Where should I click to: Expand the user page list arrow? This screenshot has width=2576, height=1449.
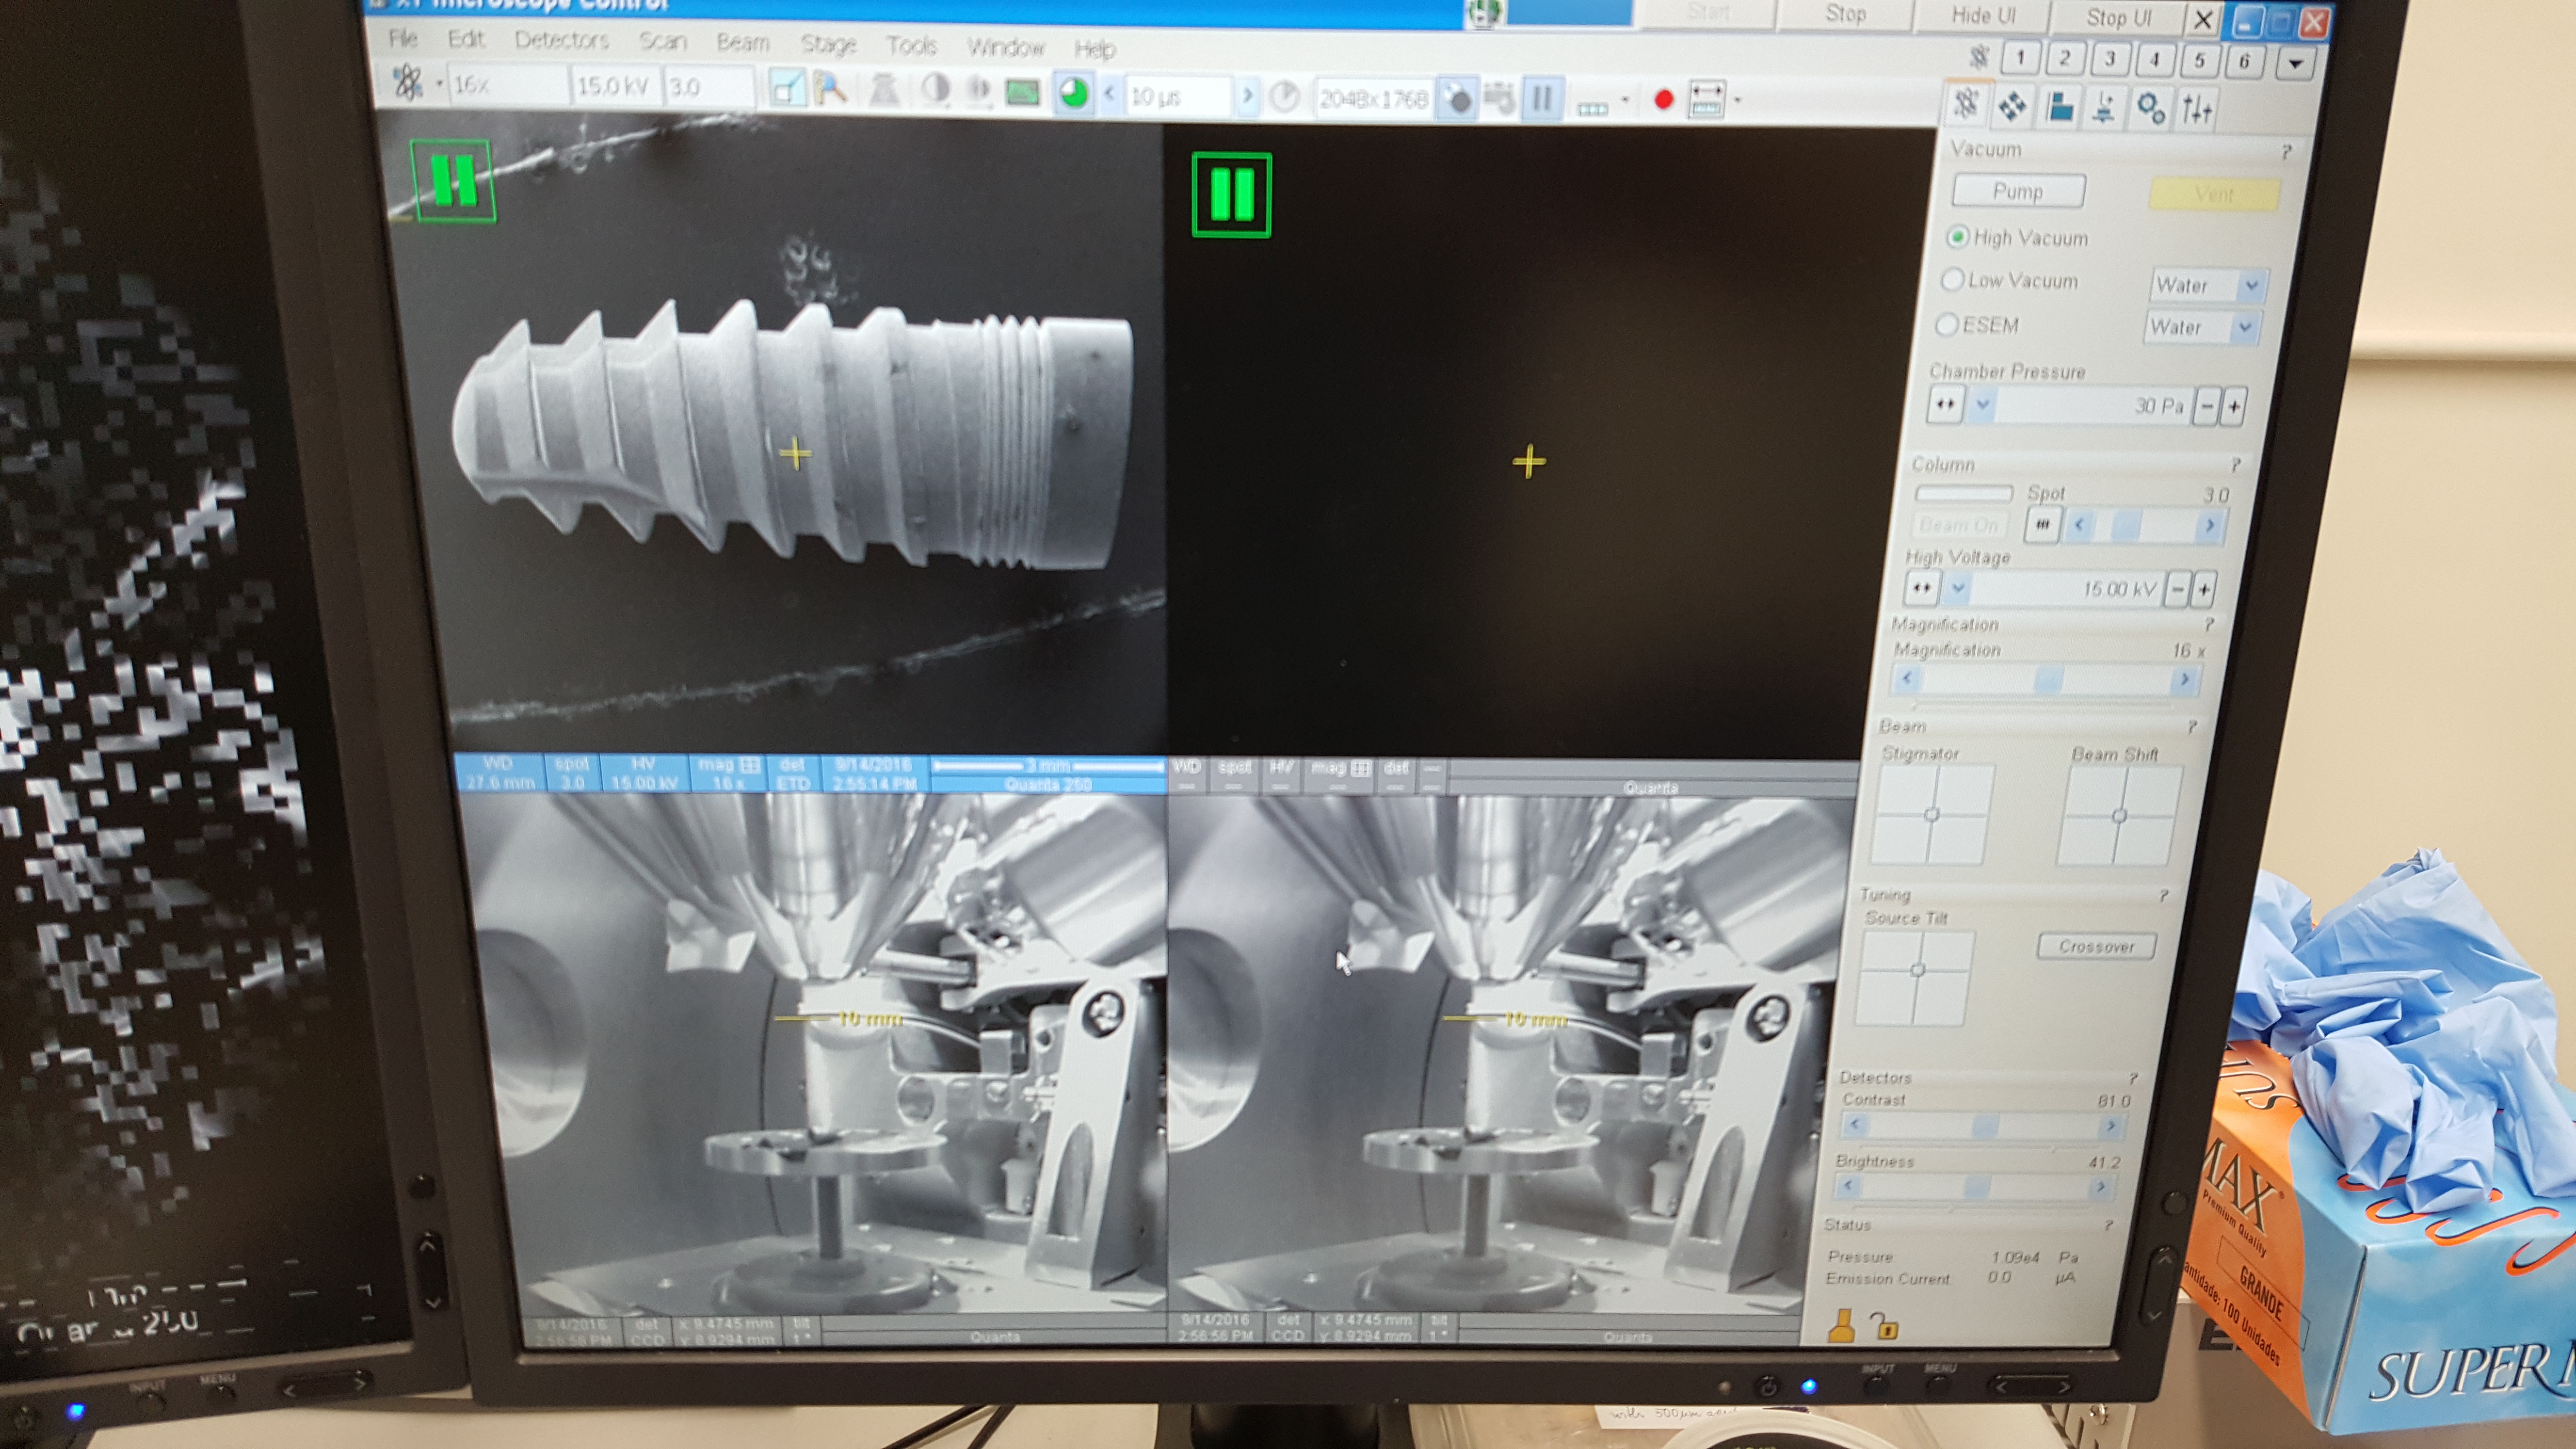[x=2296, y=64]
